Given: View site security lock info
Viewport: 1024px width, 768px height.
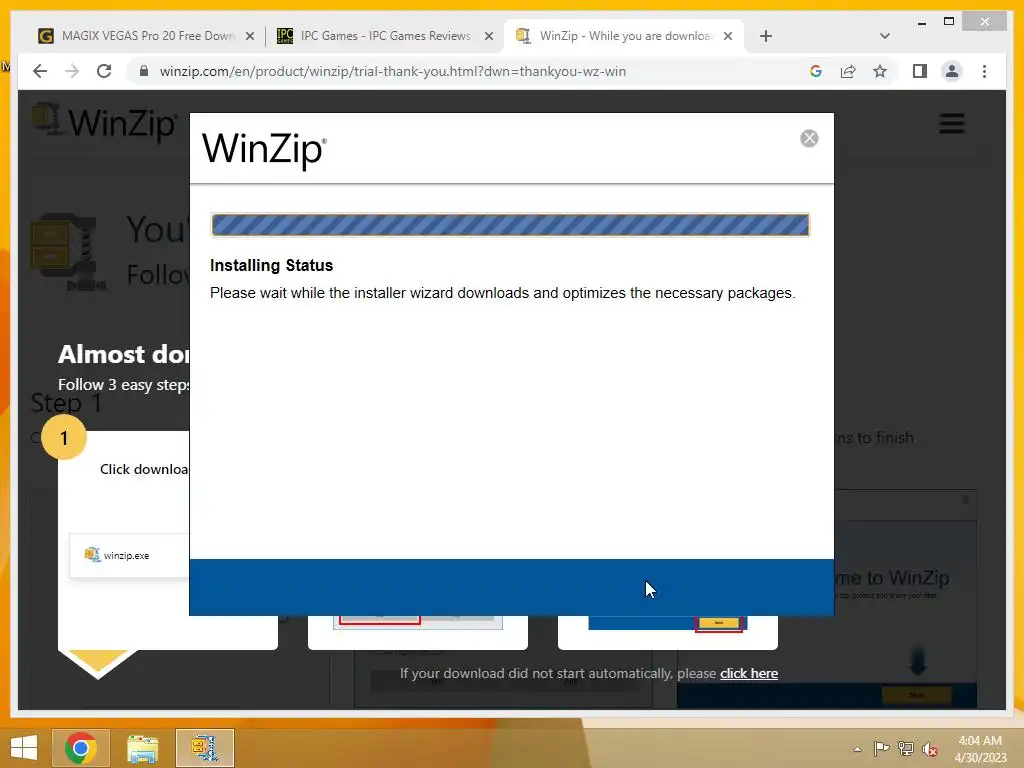Looking at the screenshot, I should 144,71.
